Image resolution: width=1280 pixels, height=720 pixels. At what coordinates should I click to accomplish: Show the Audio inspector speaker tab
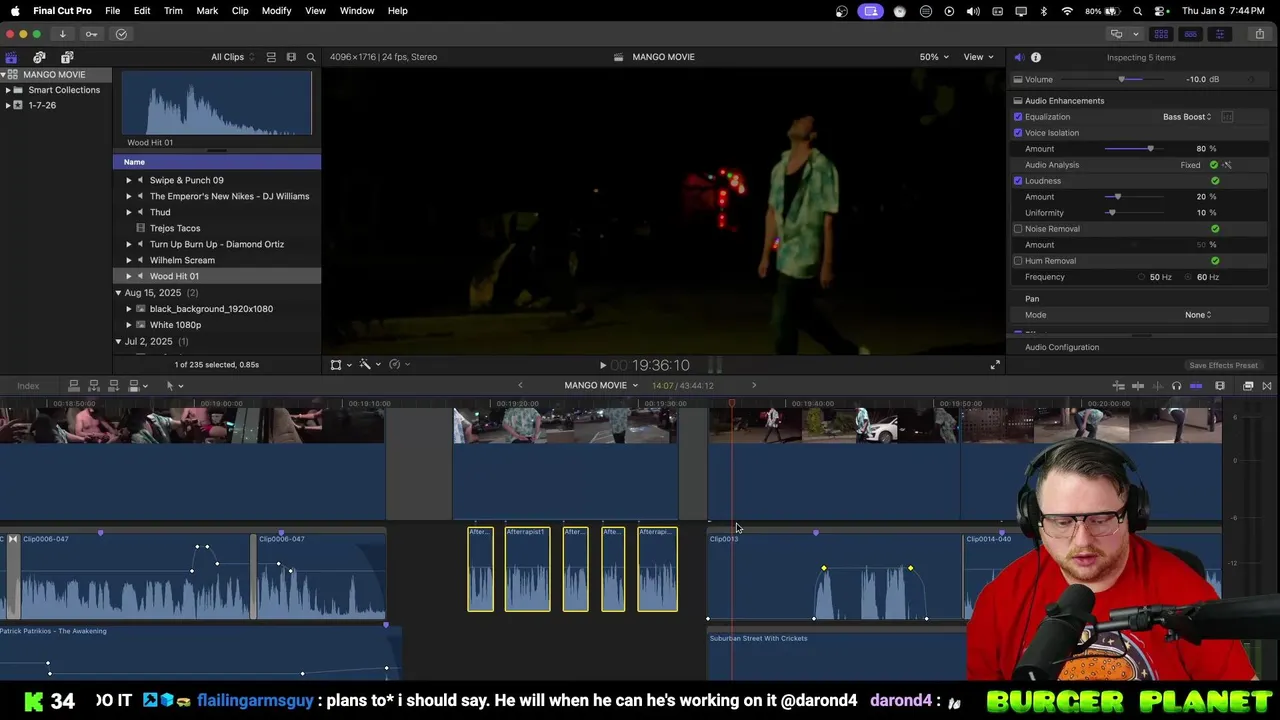click(x=1018, y=57)
